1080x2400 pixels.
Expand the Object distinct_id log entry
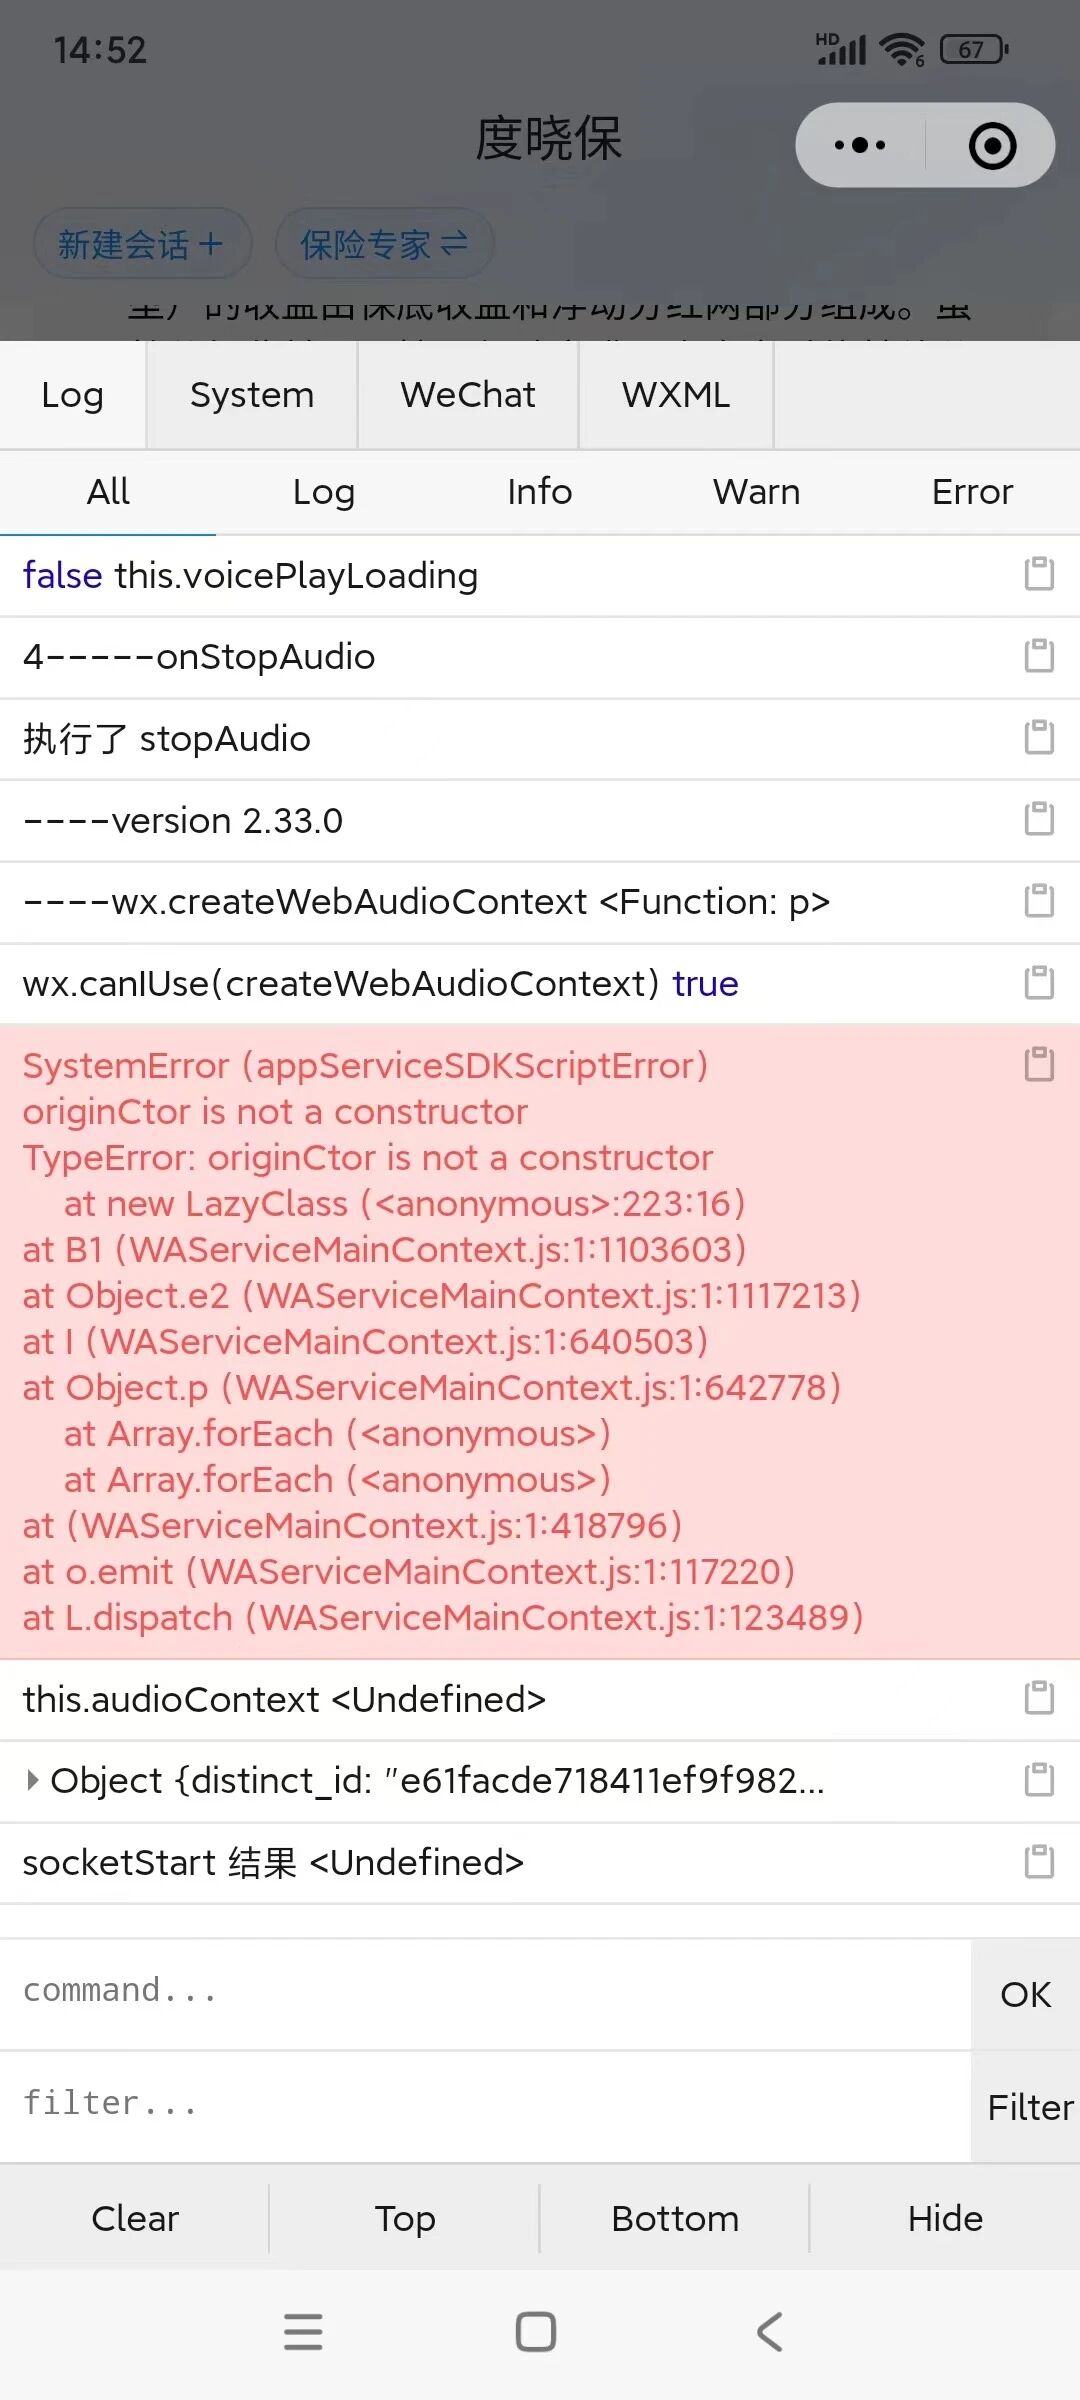click(33, 1780)
